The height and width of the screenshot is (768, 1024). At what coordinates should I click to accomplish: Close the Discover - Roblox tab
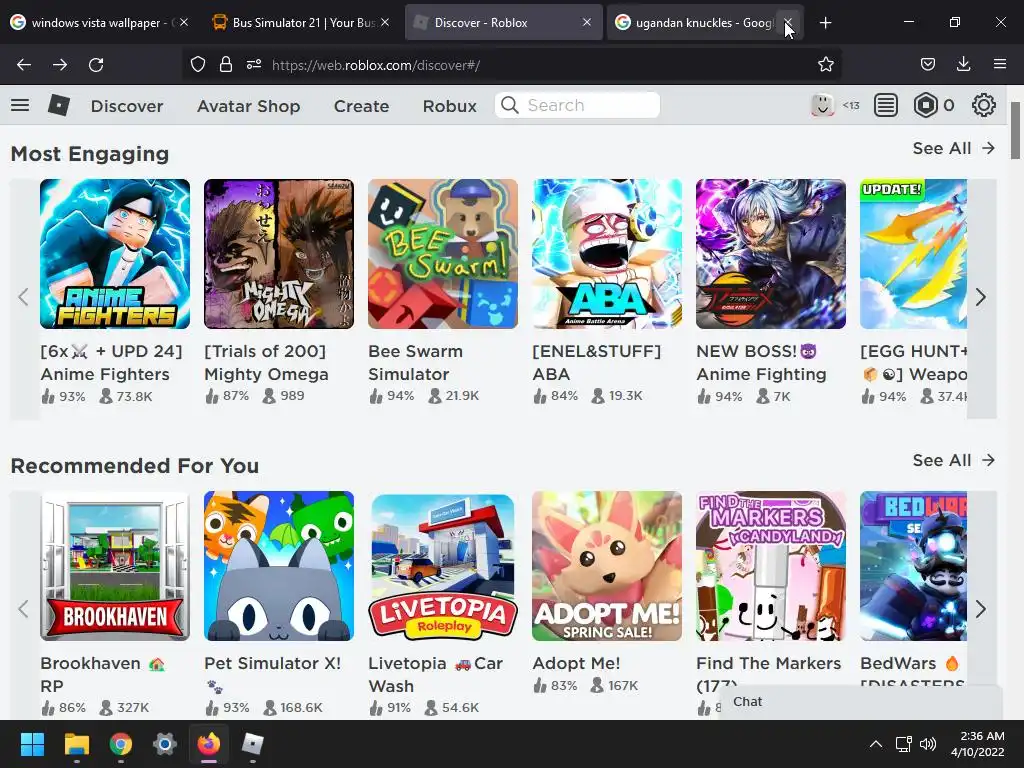click(x=587, y=23)
